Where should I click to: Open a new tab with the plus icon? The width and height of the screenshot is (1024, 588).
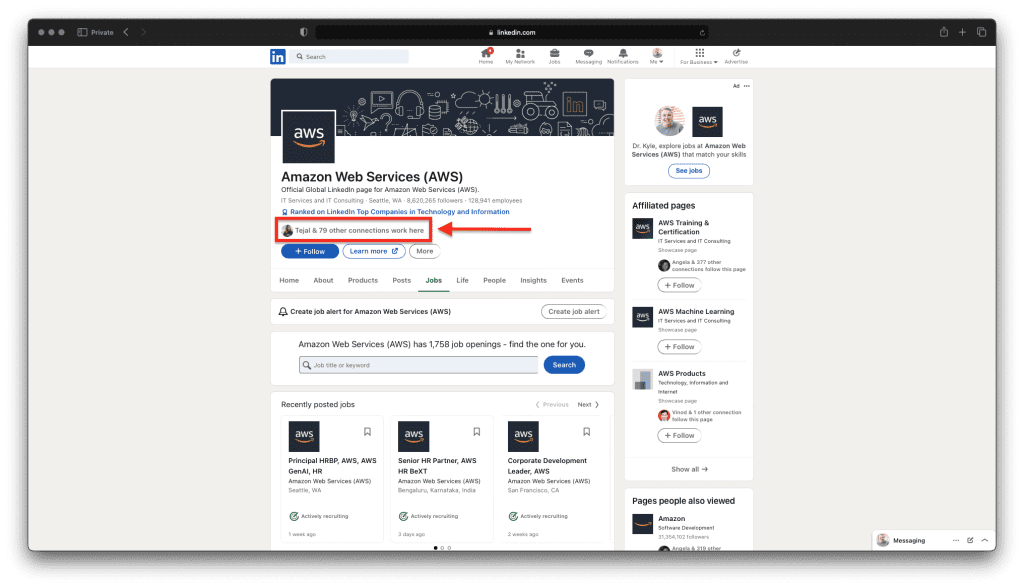962,32
